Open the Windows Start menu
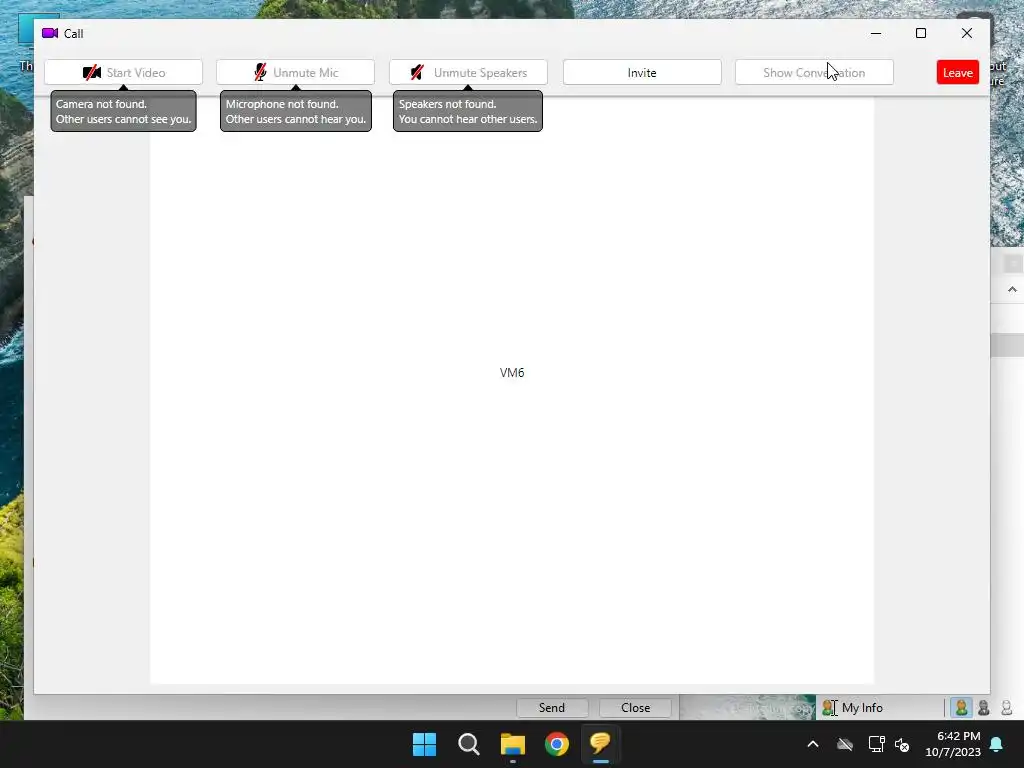 click(x=424, y=744)
